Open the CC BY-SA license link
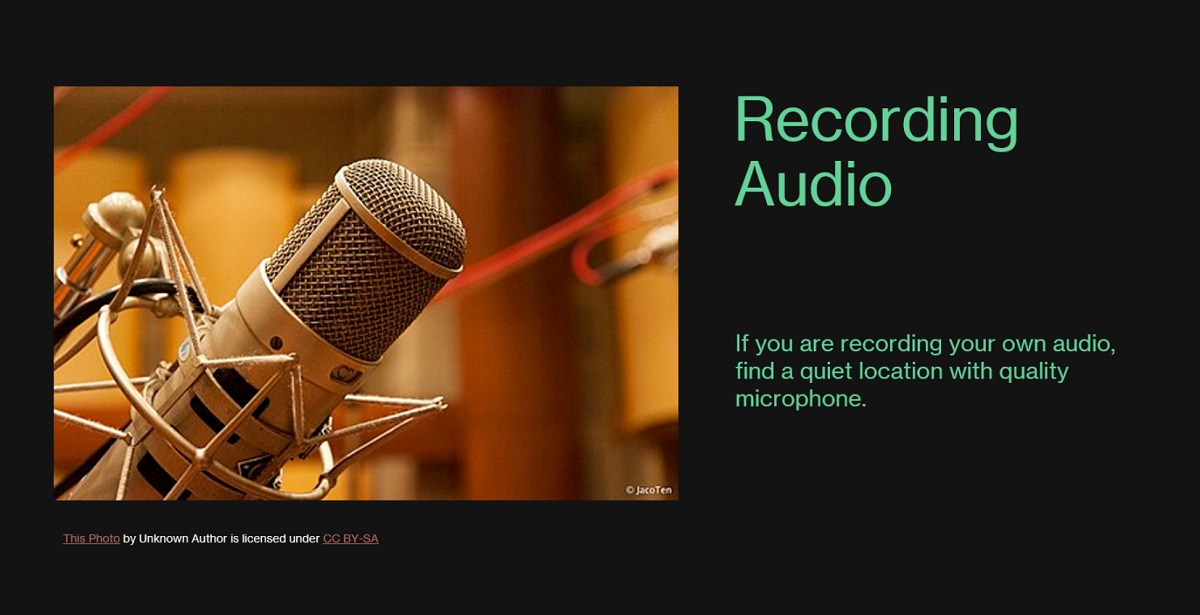This screenshot has height=615, width=1200. 350,539
